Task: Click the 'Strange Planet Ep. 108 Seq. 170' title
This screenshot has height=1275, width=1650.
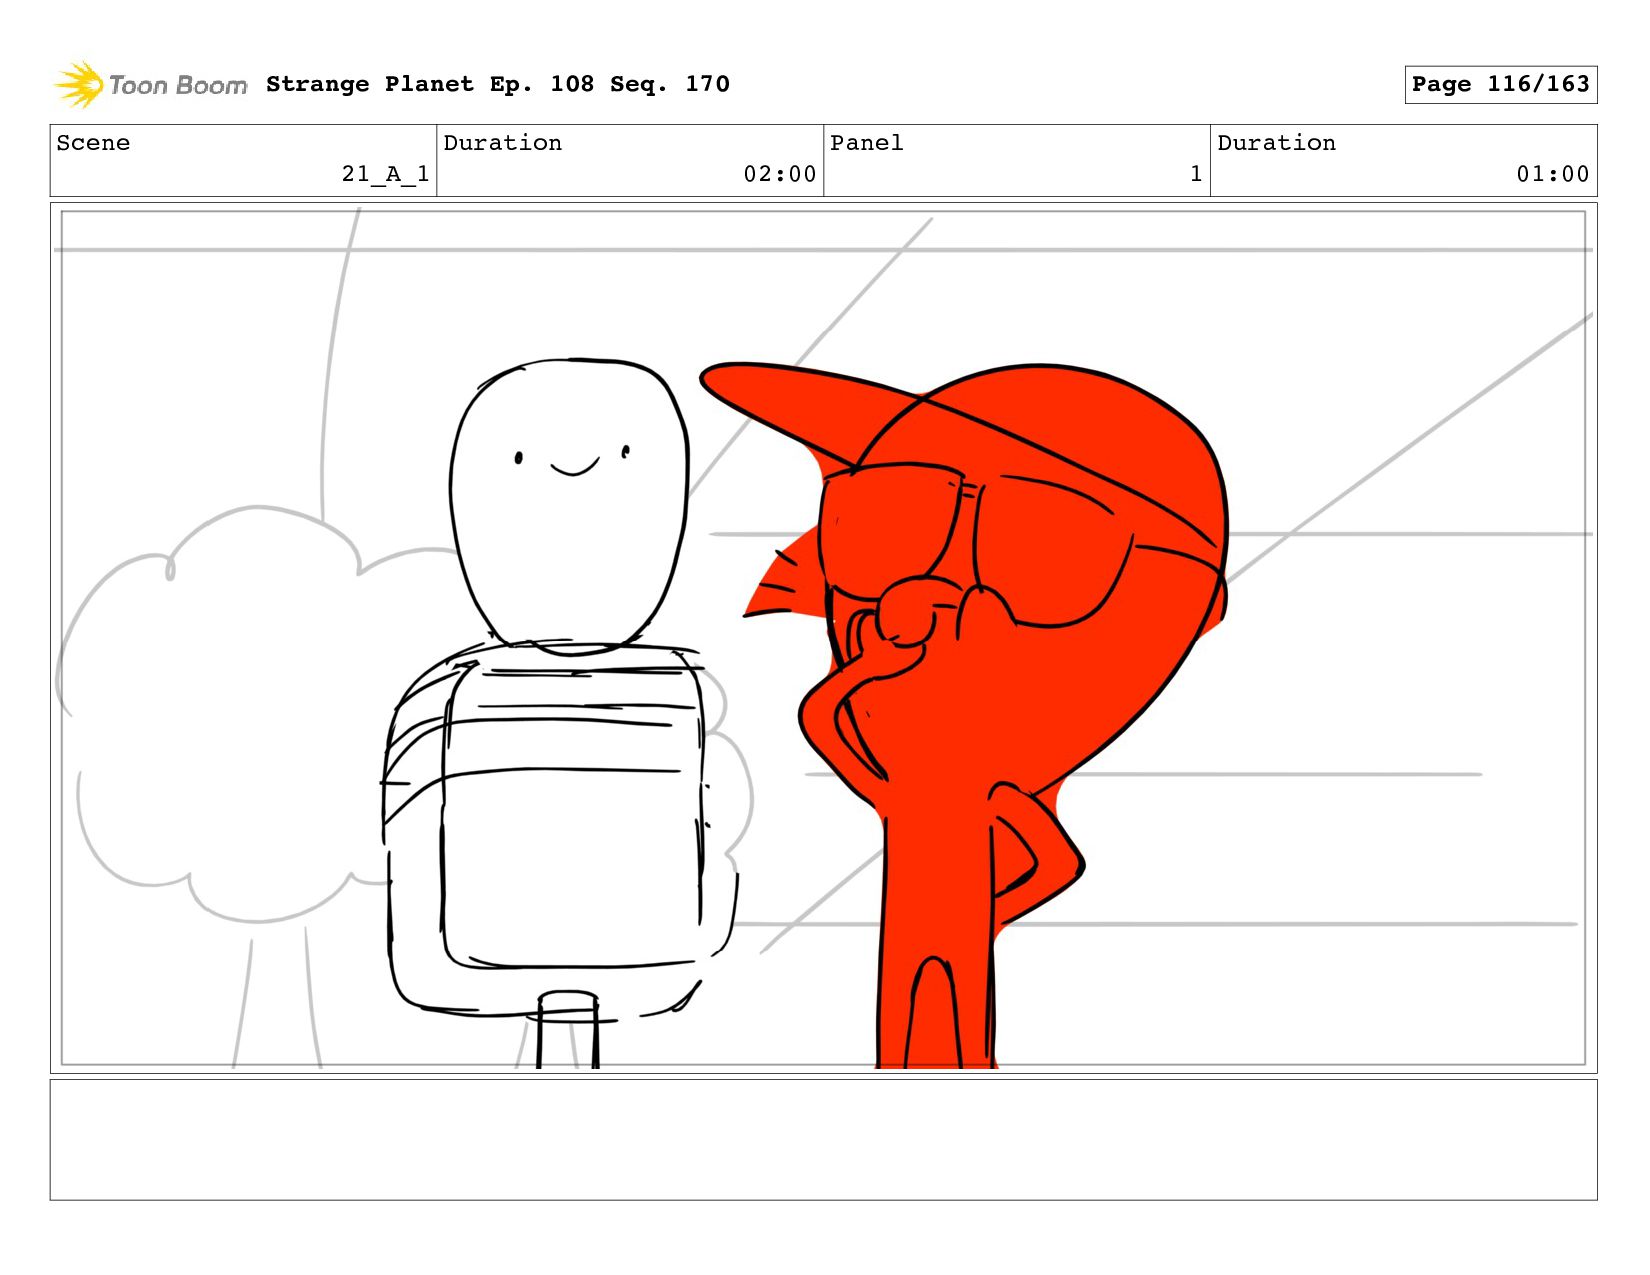Action: [x=498, y=84]
